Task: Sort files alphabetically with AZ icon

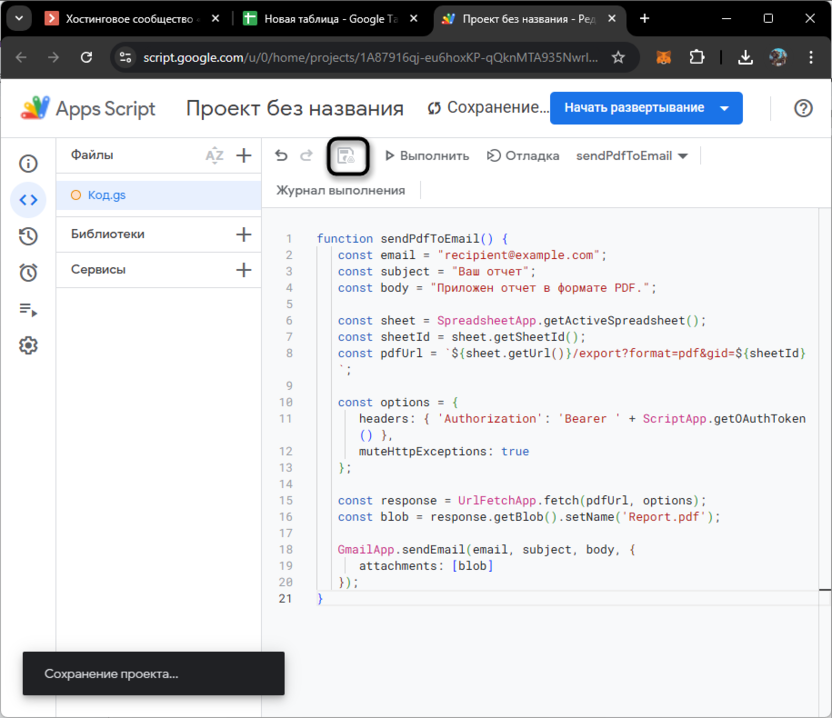Action: tap(214, 155)
